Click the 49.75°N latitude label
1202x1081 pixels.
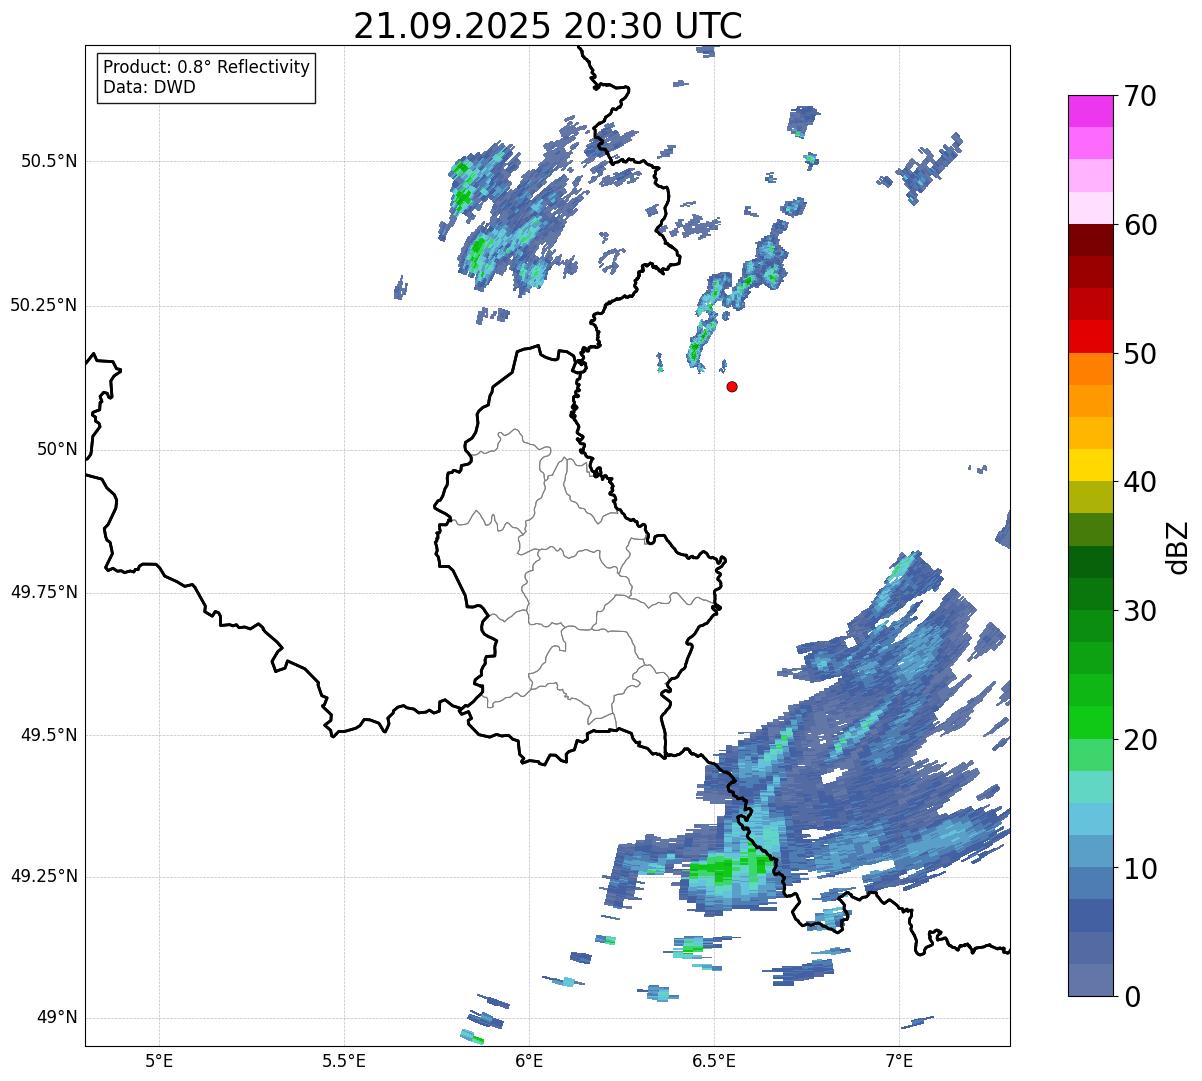[44, 592]
